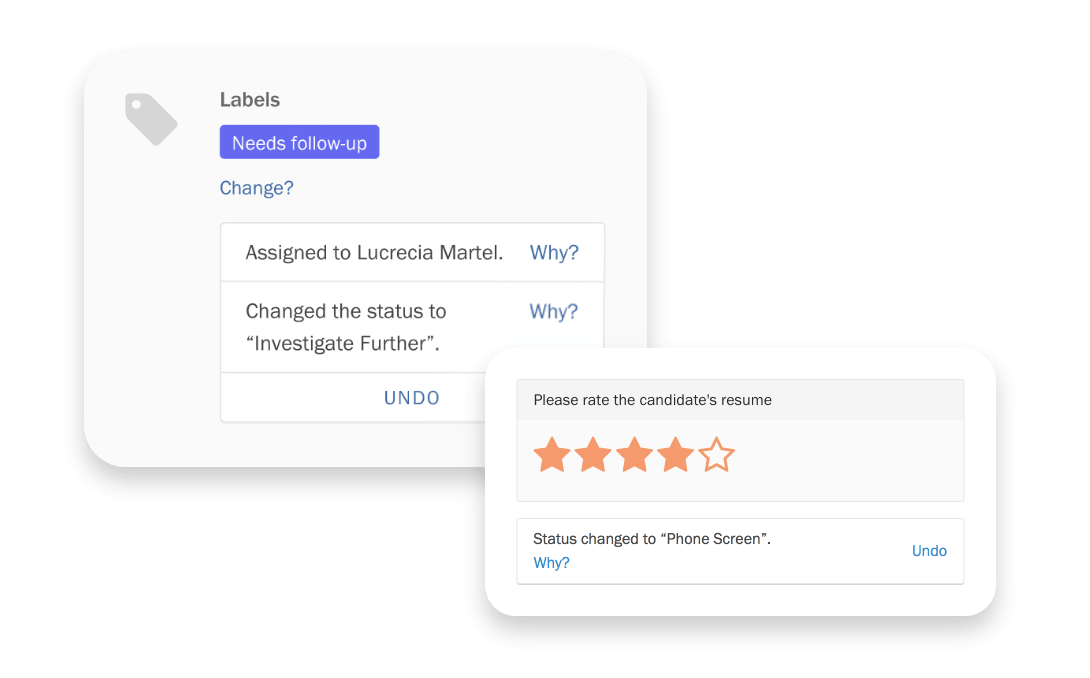Ask Why? for Lucrecia Martel assignment
This screenshot has width=1090, height=678.
coord(554,252)
